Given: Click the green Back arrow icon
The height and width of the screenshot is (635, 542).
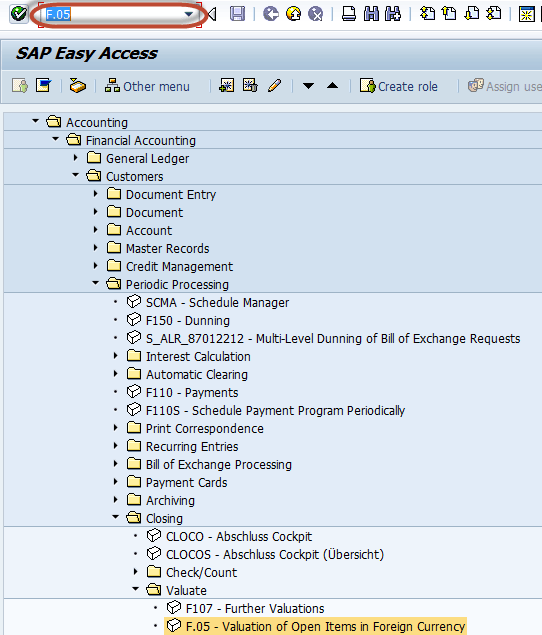Looking at the screenshot, I should (271, 14).
